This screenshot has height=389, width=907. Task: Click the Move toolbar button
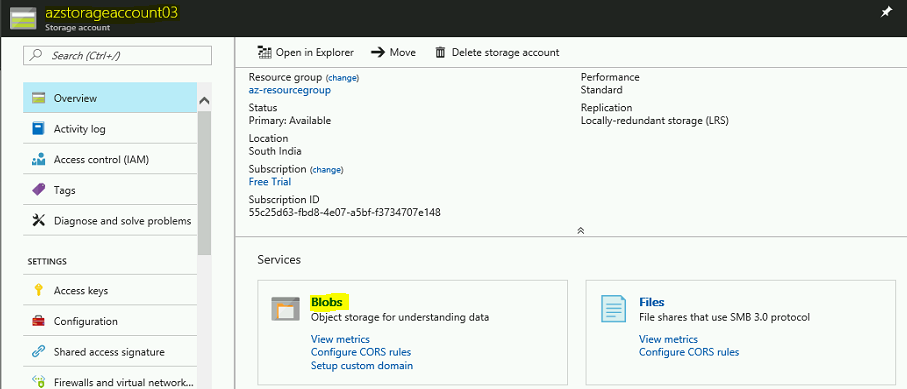[393, 53]
